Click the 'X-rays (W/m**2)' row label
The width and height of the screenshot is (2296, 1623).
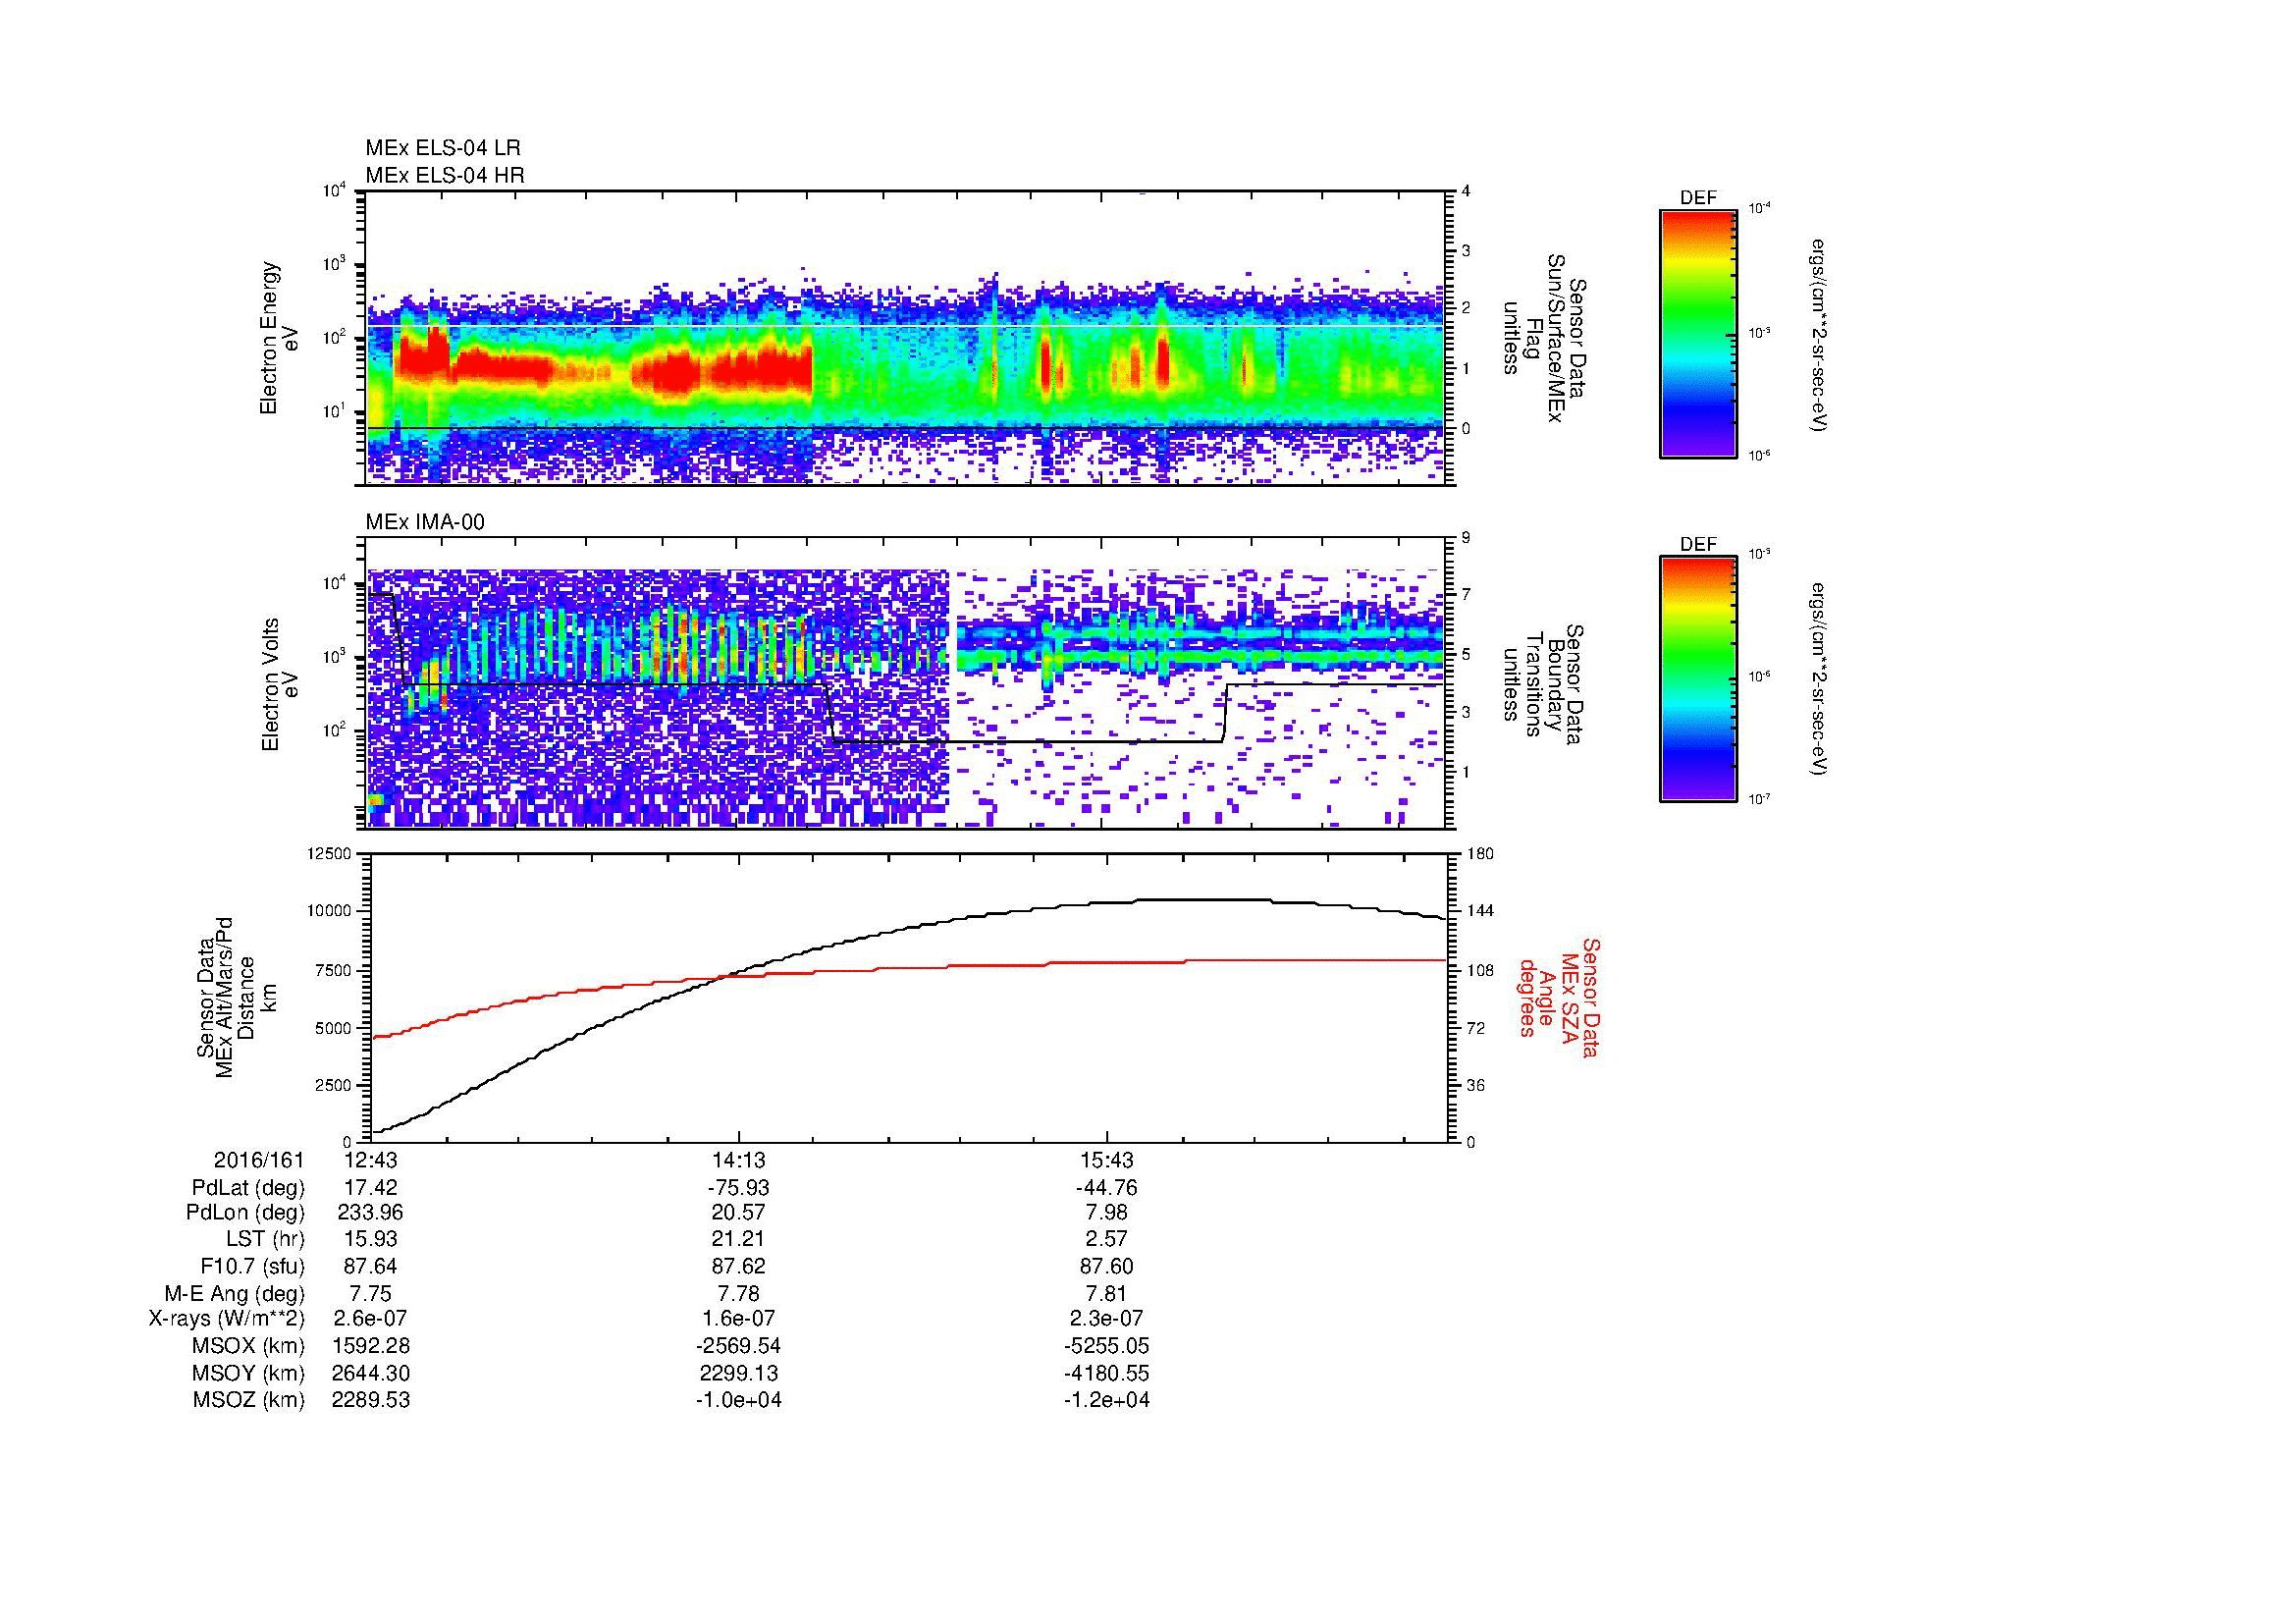pyautogui.click(x=226, y=1319)
